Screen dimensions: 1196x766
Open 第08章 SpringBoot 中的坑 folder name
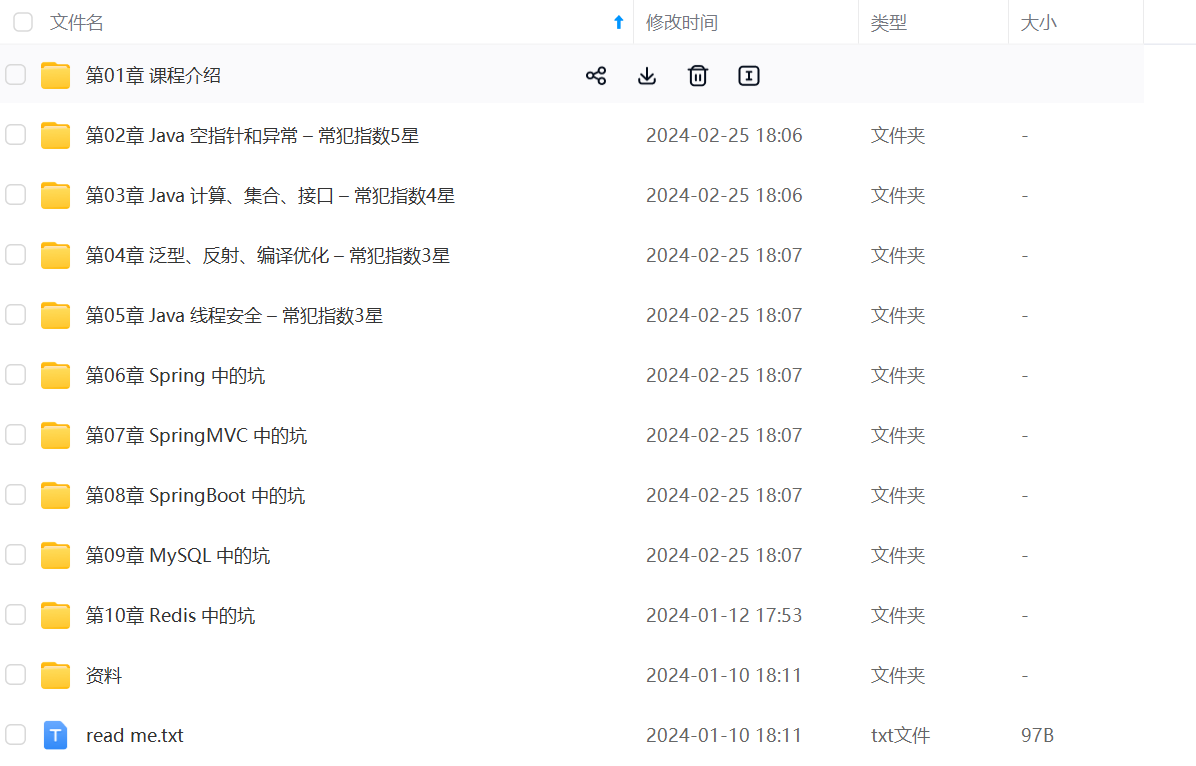pyautogui.click(x=195, y=495)
